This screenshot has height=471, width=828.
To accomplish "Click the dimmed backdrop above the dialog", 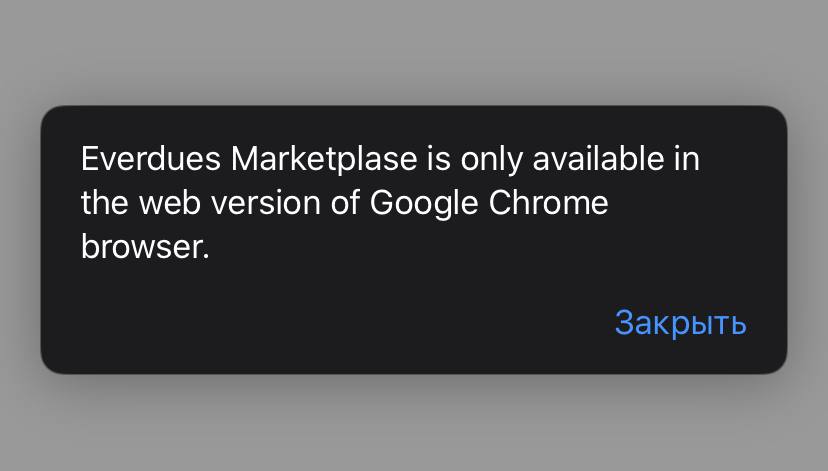I will coord(414,50).
